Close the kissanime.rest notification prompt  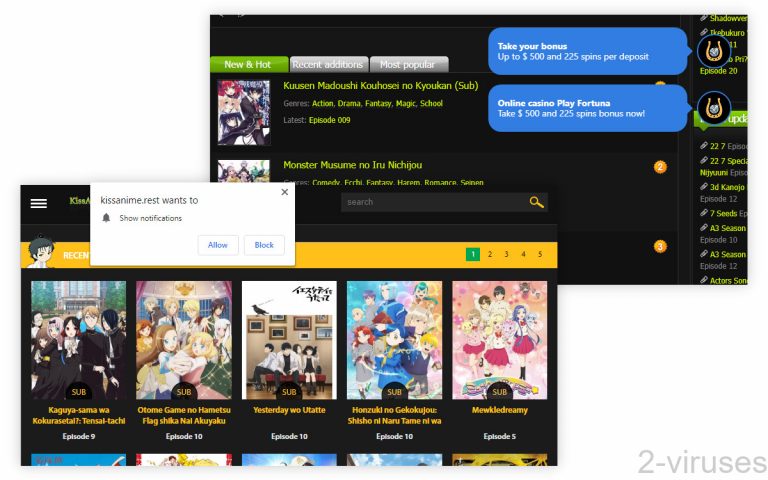(x=285, y=192)
